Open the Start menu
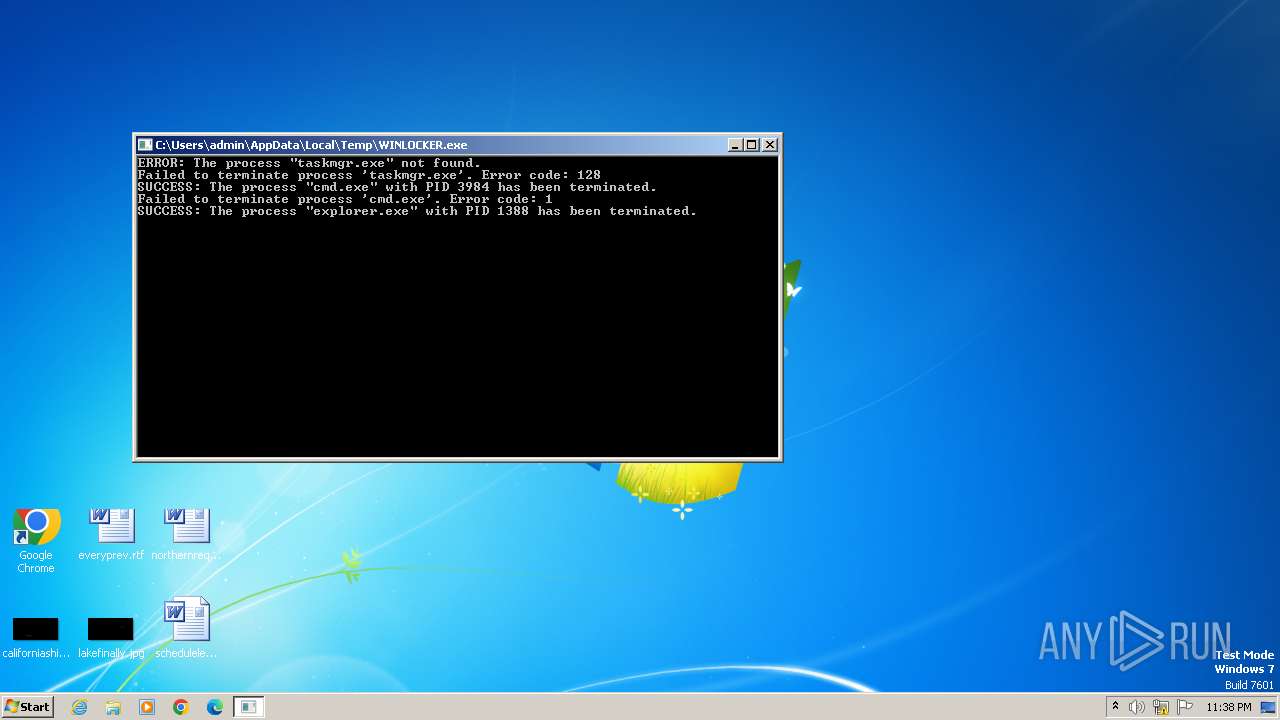 point(27,707)
